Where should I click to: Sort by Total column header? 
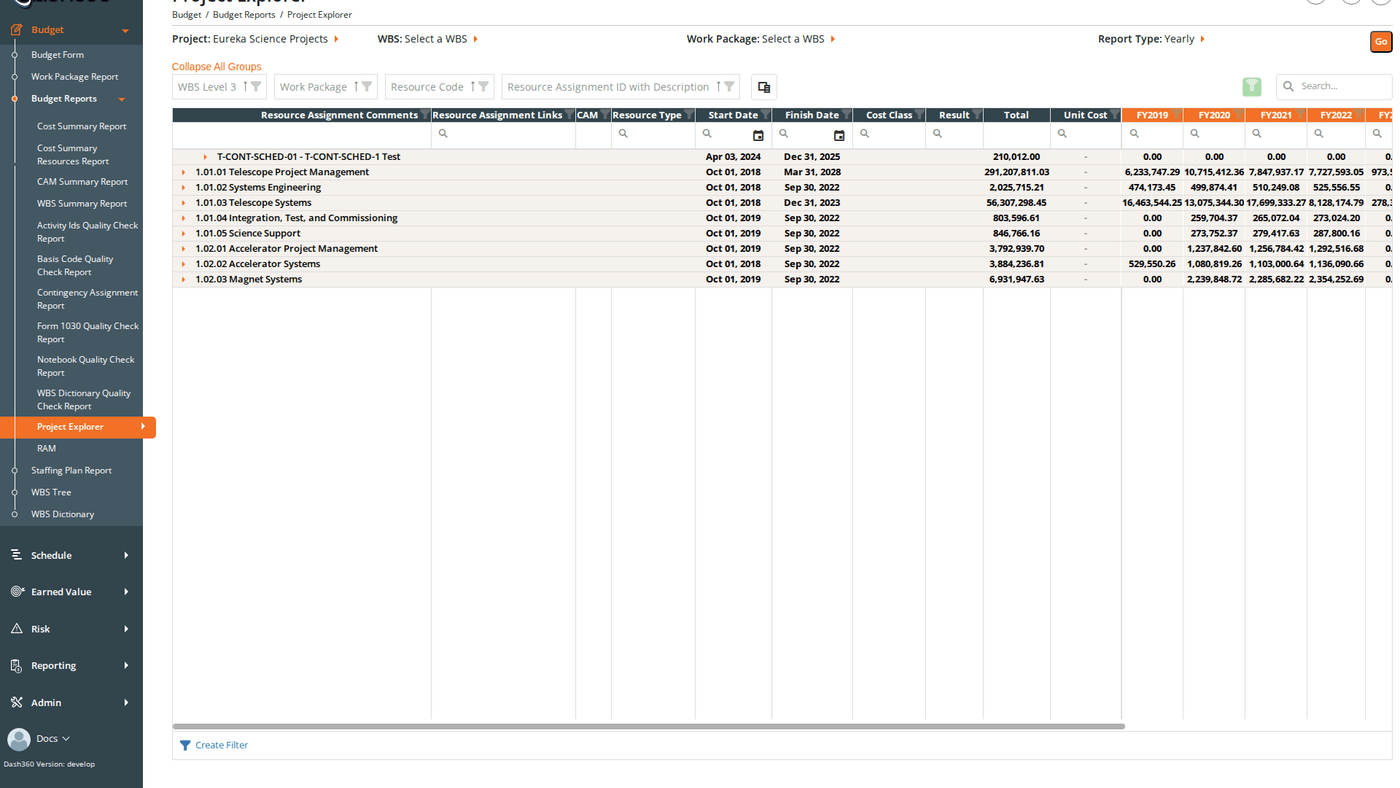(1016, 115)
